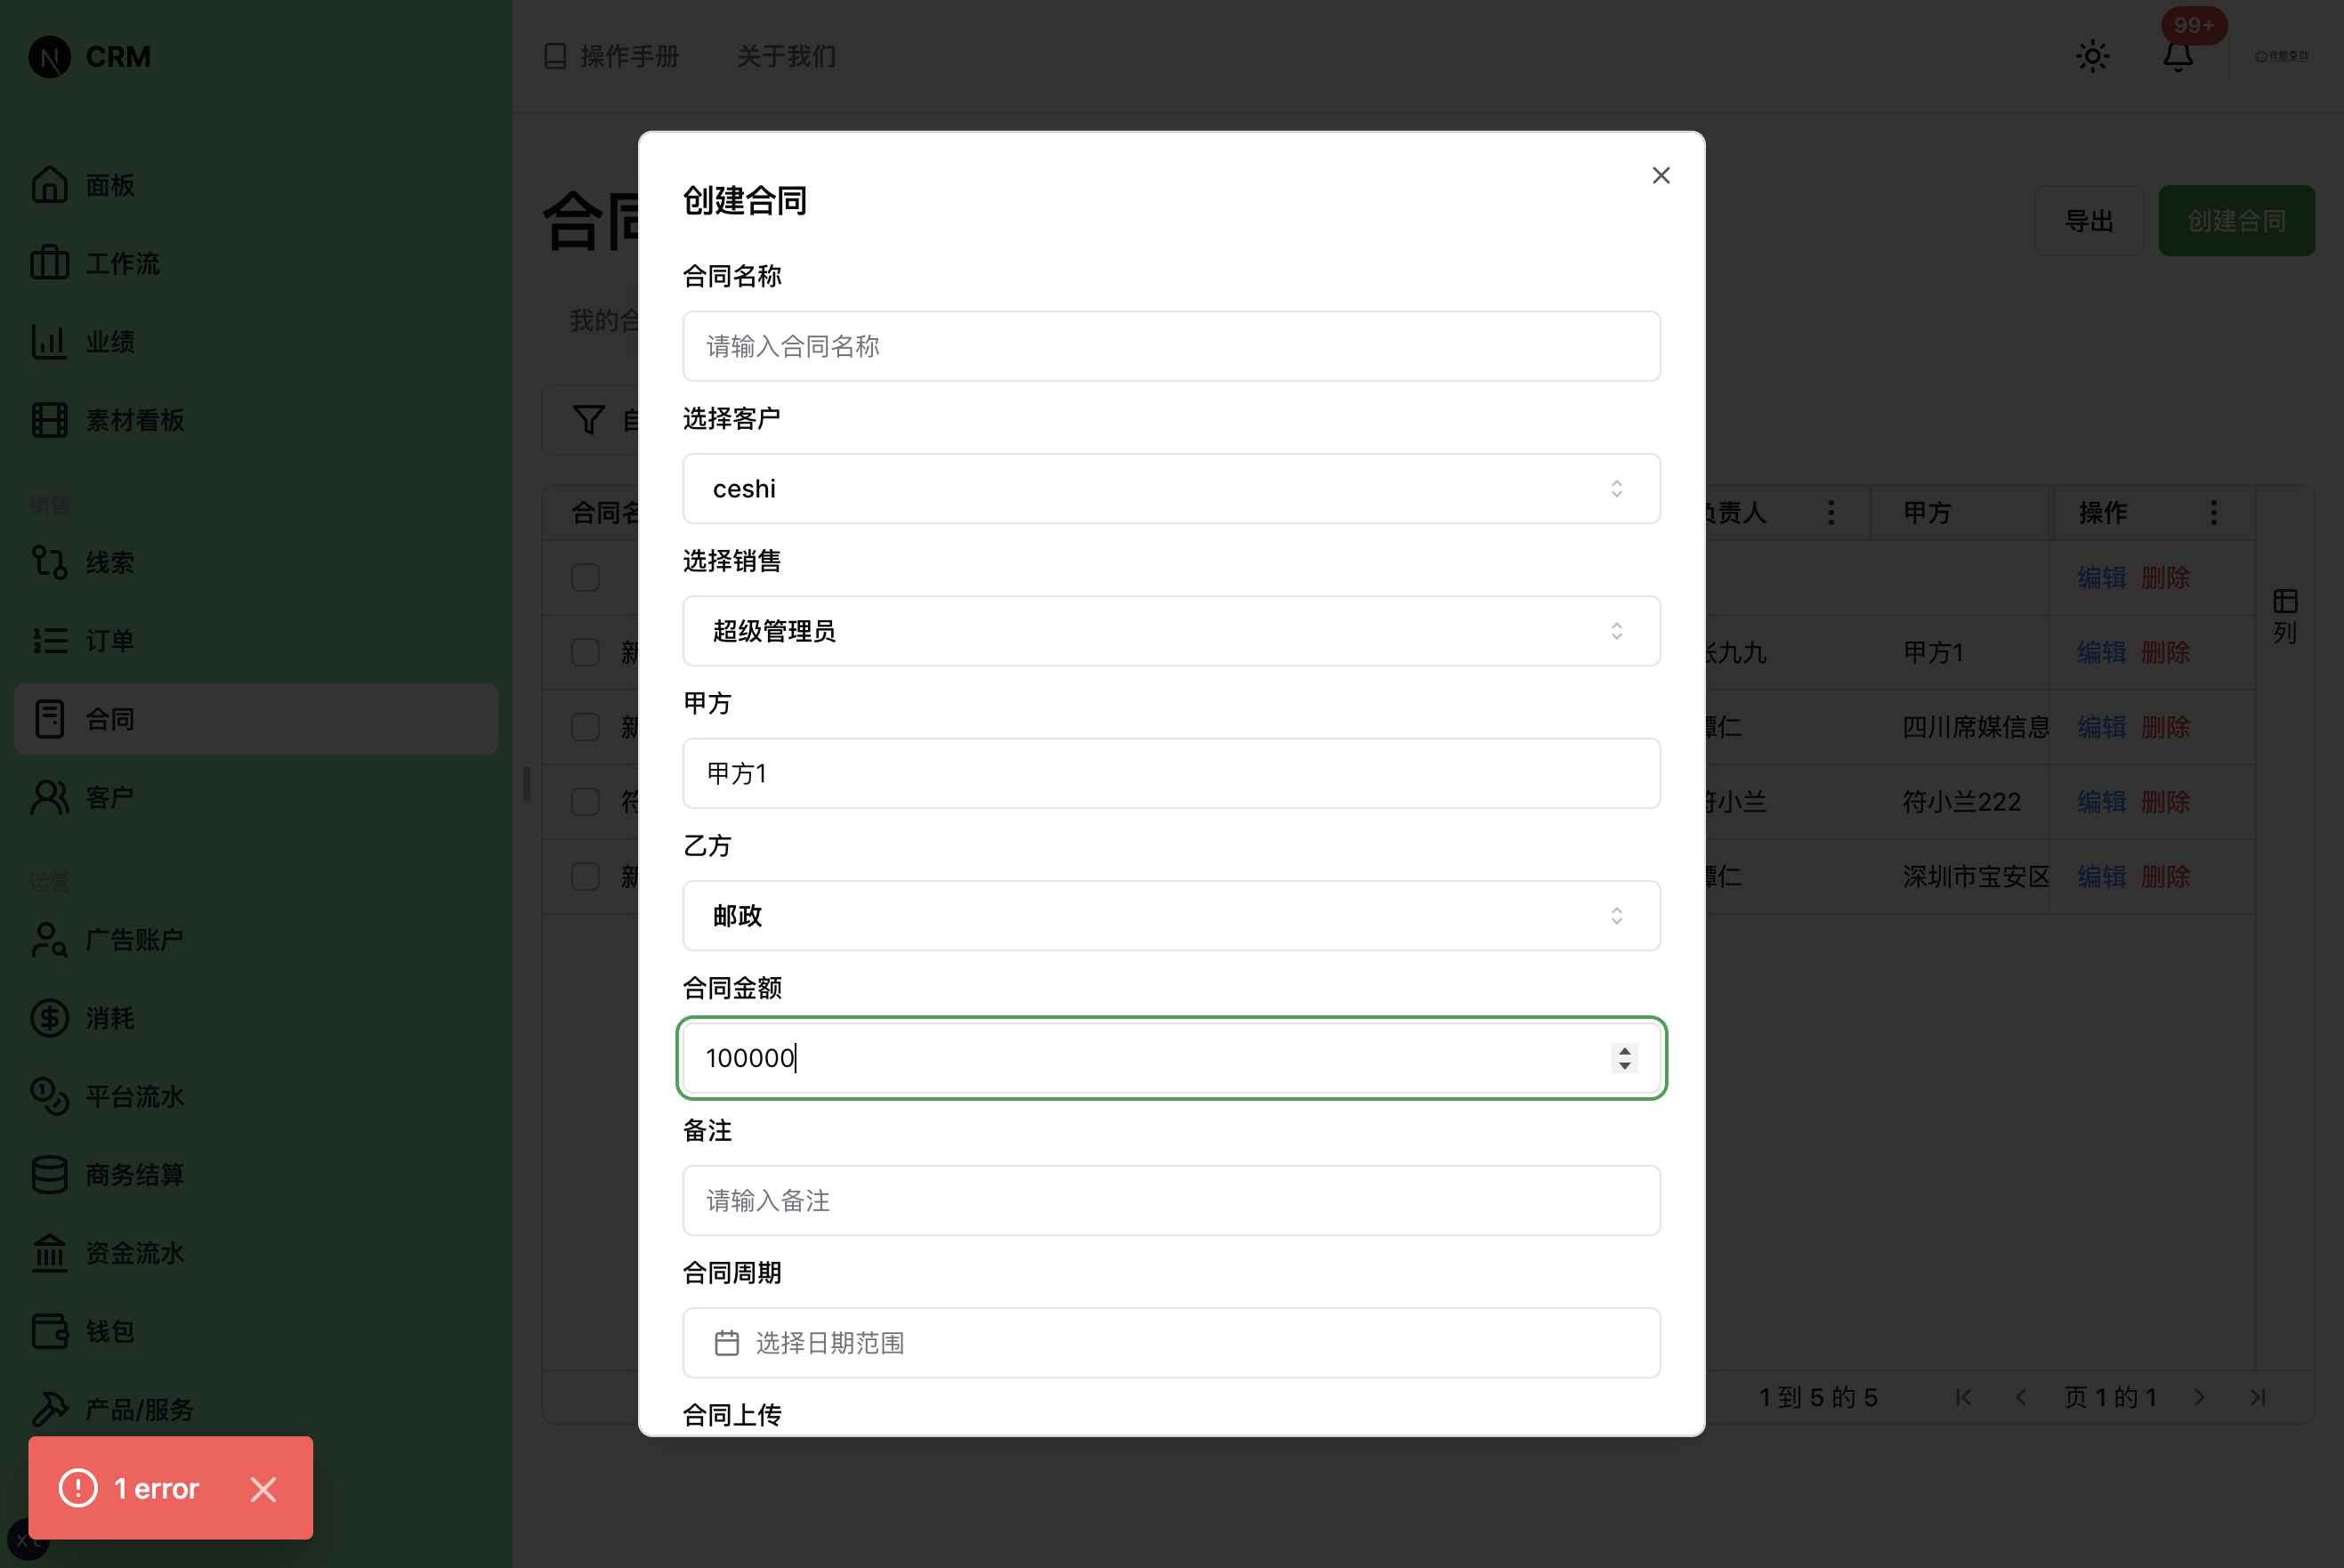Select the second contract row checkbox
Viewport: 2344px width, 1568px height.
point(585,653)
